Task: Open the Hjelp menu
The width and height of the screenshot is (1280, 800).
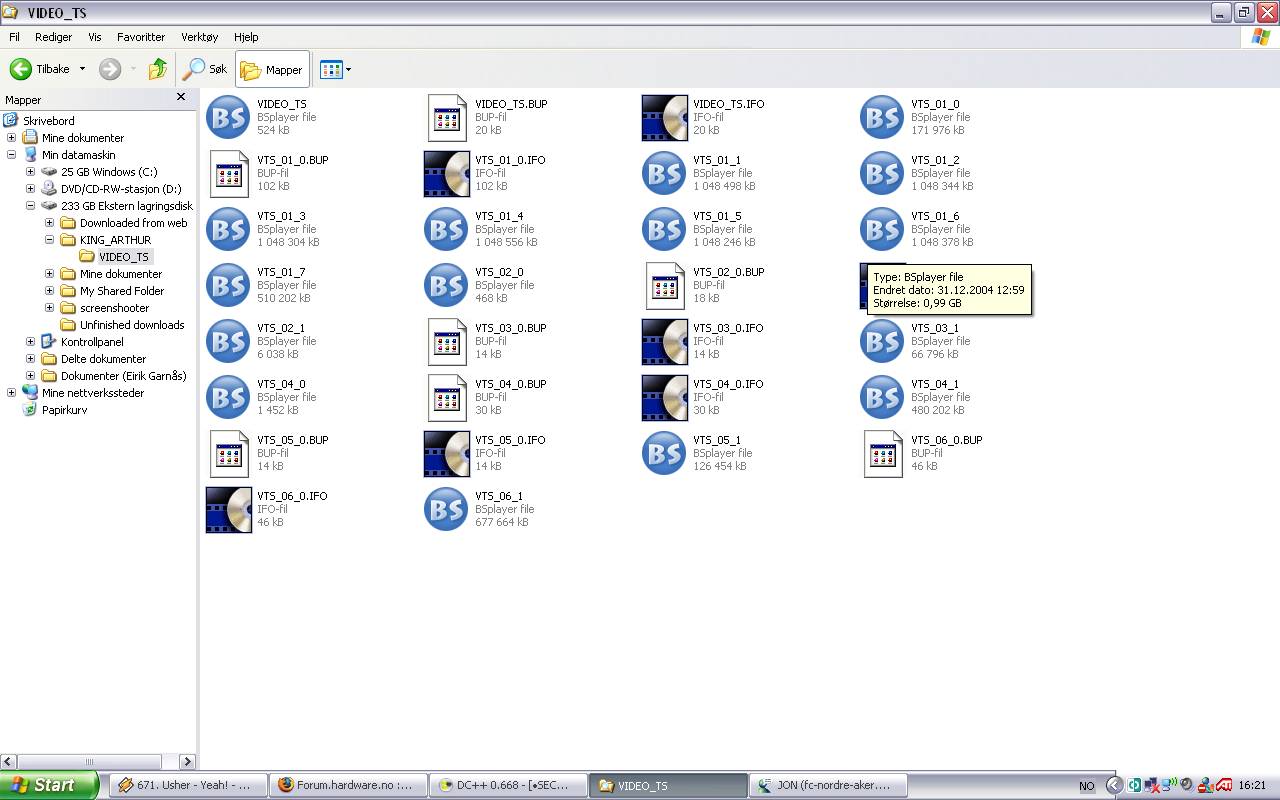Action: click(x=245, y=37)
